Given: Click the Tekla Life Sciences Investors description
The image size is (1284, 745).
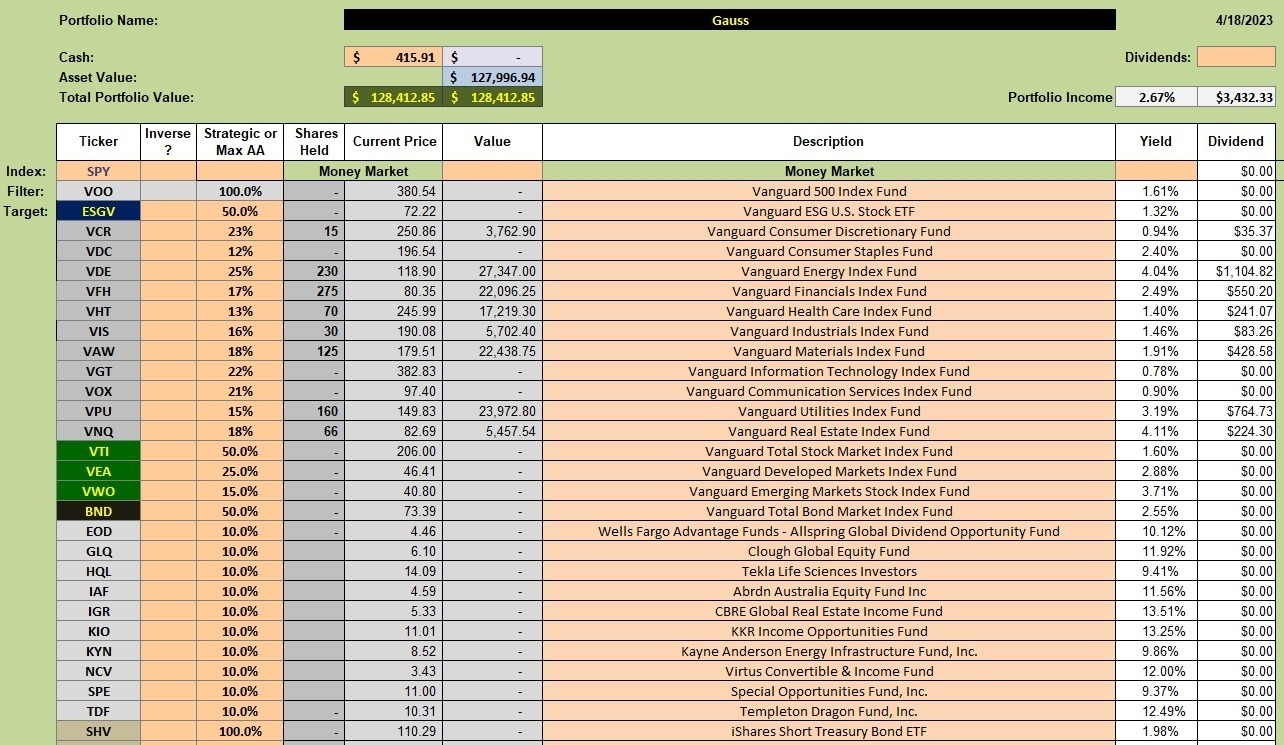Looking at the screenshot, I should pos(828,571).
